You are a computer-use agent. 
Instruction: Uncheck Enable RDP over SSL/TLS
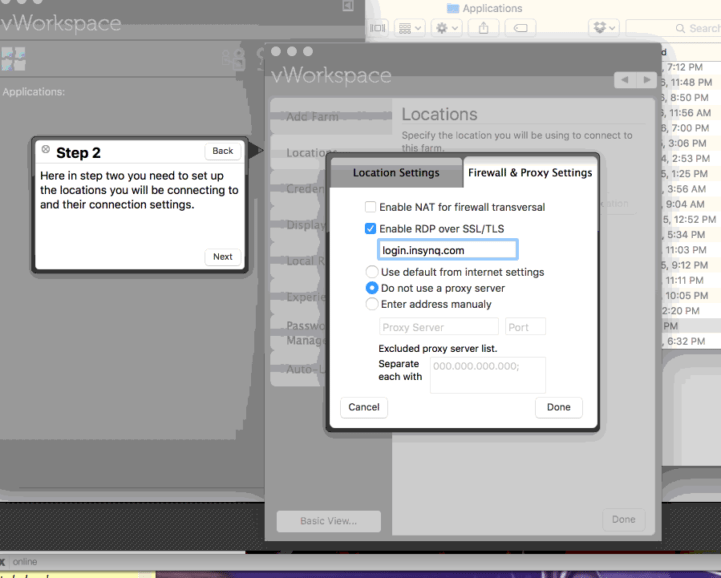[x=371, y=229]
